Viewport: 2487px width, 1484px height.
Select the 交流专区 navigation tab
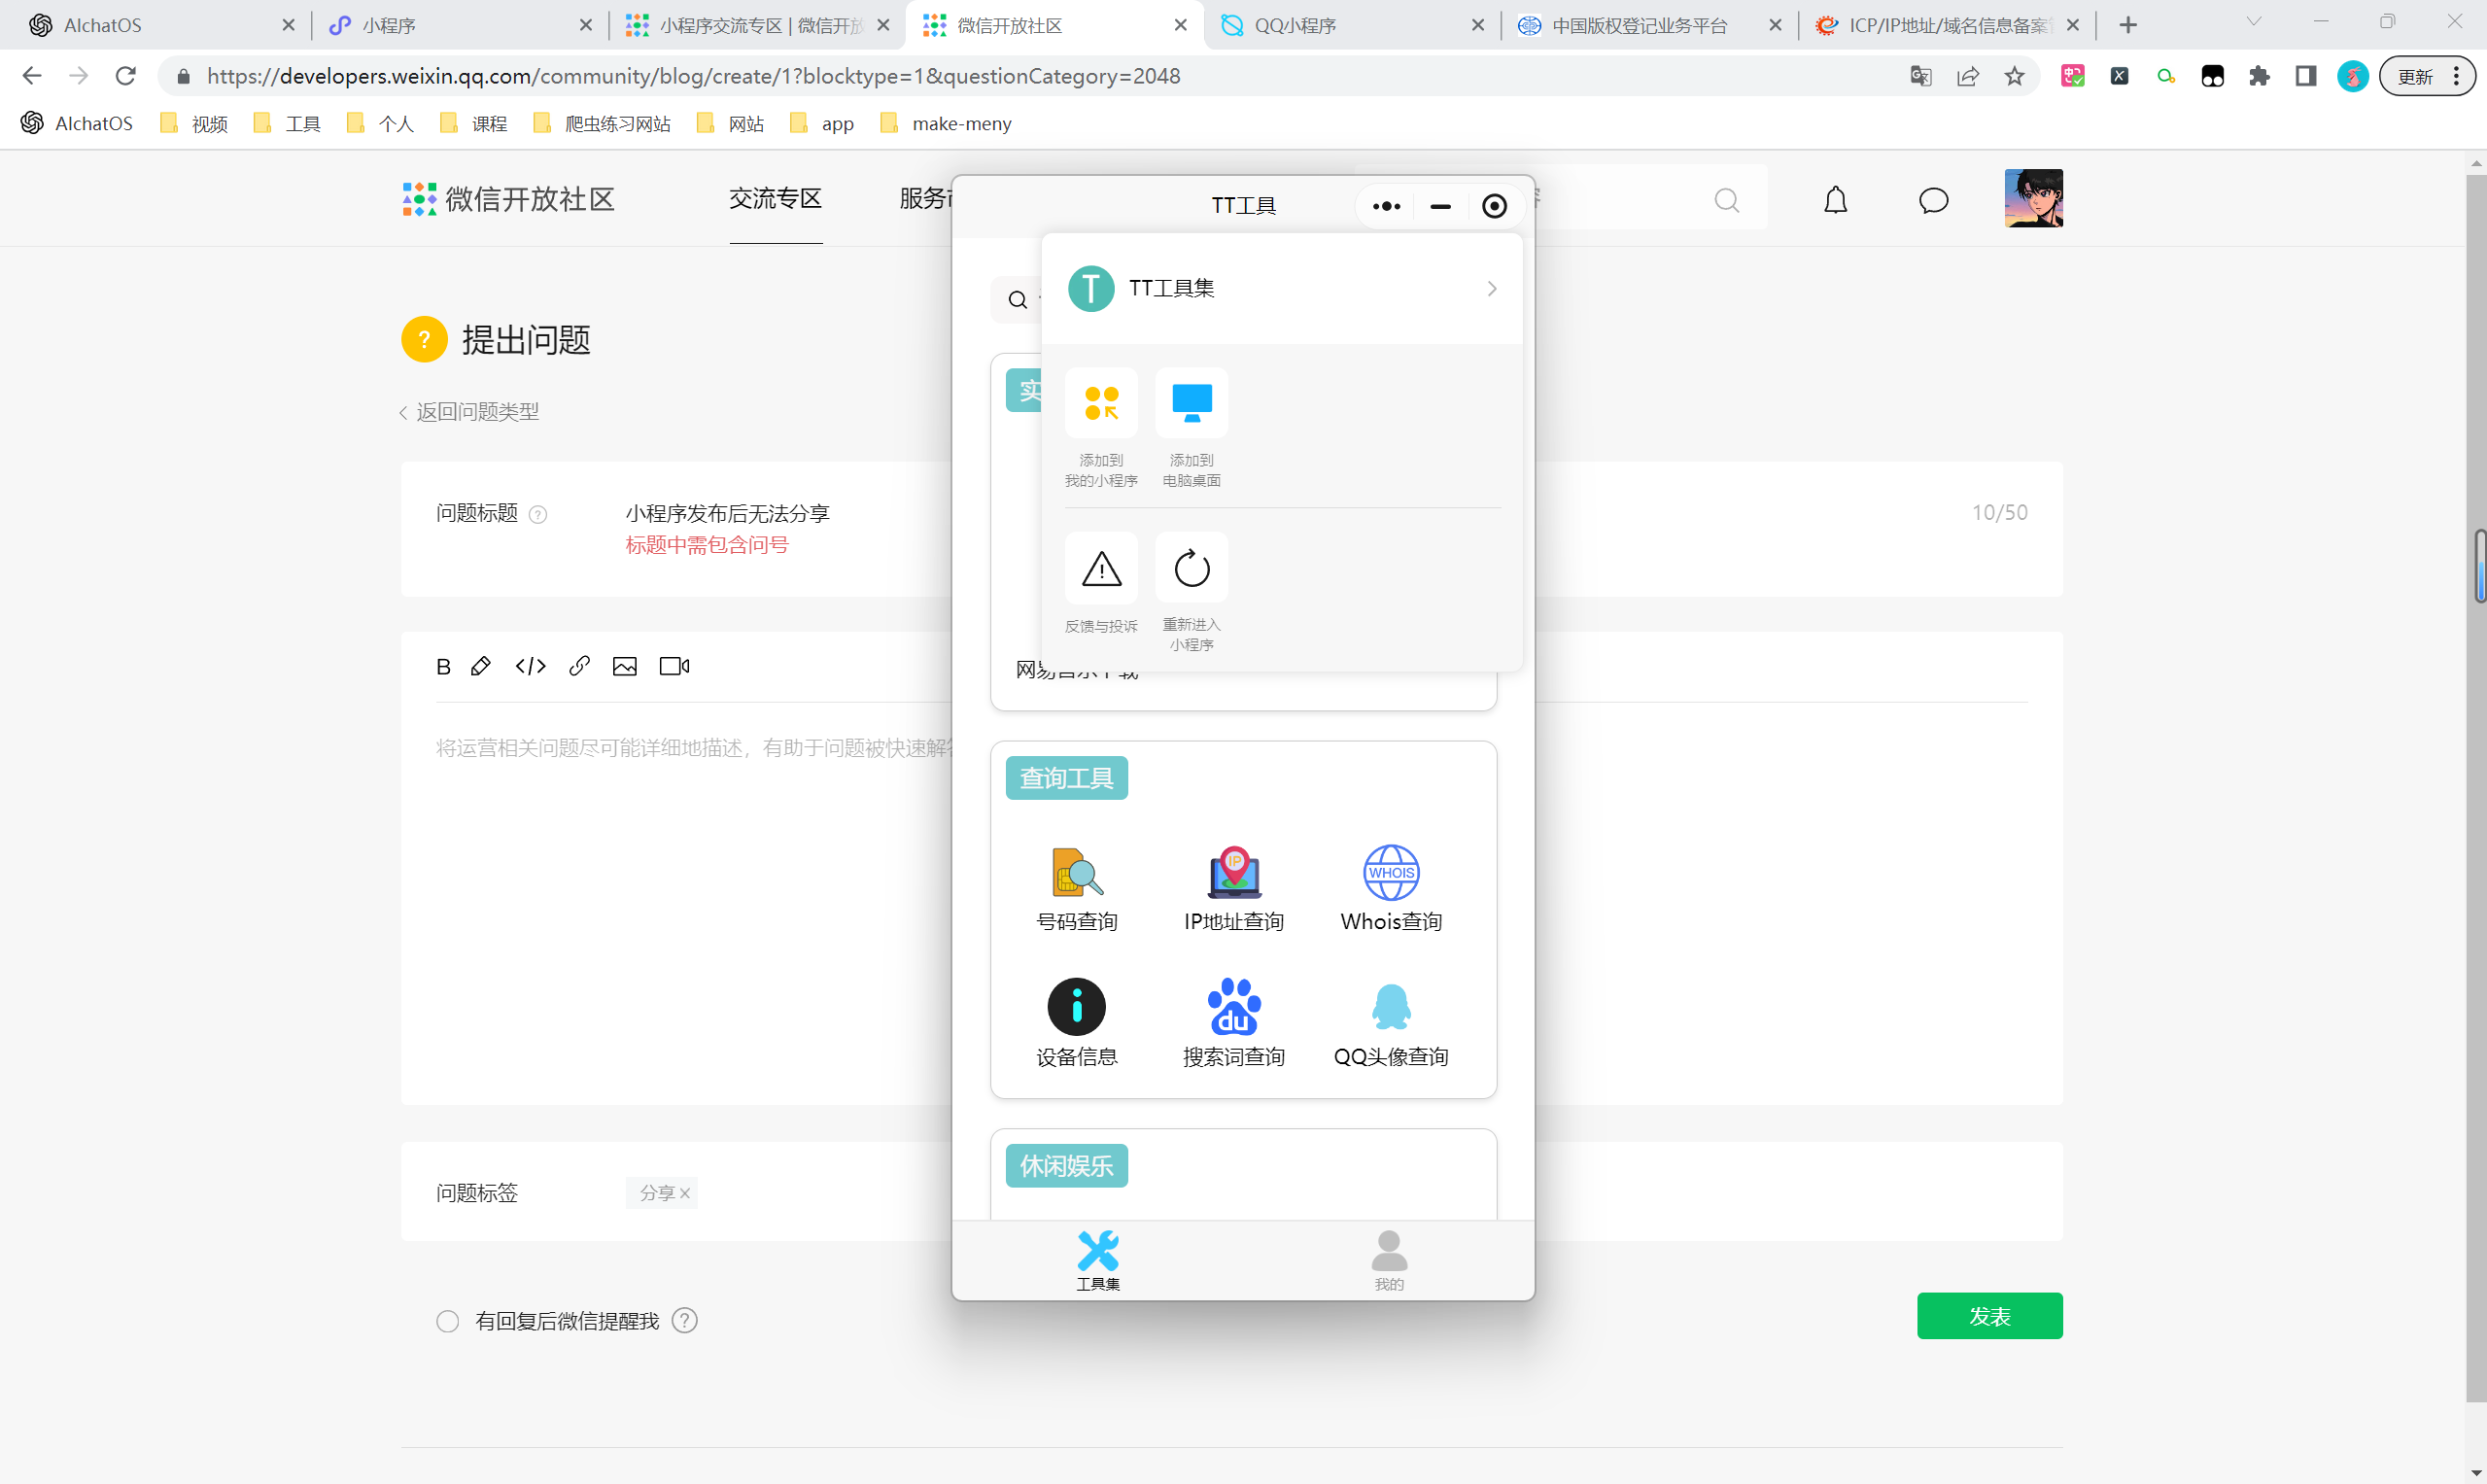(x=775, y=199)
